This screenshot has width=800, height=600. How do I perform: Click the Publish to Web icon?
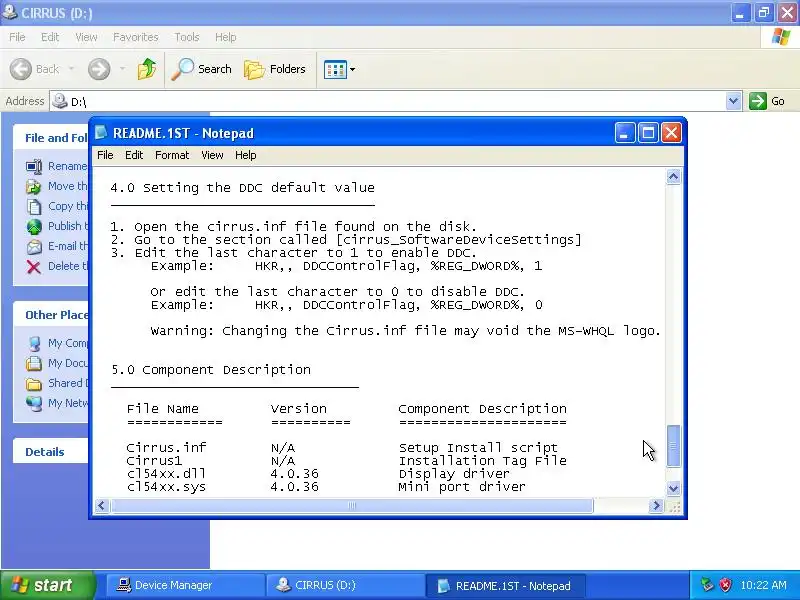[34, 227]
